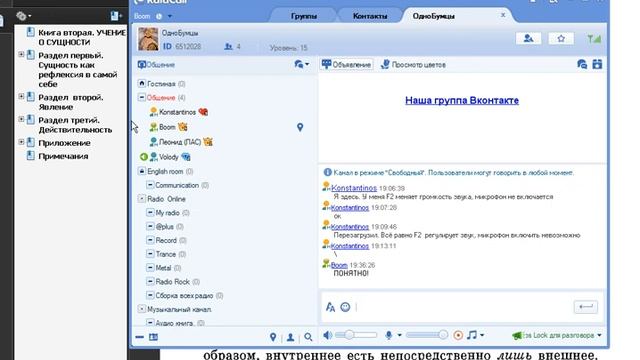Collapse the Общение channel

[x=142, y=98]
